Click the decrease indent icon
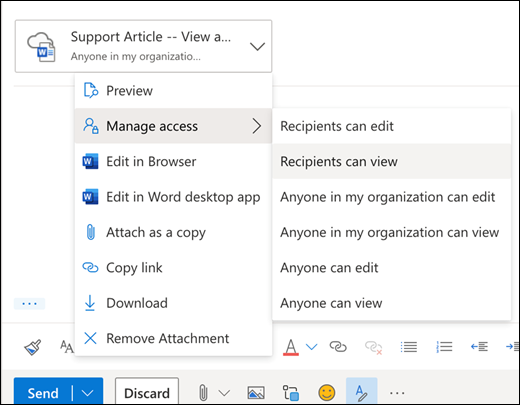The height and width of the screenshot is (405, 520). [479, 347]
